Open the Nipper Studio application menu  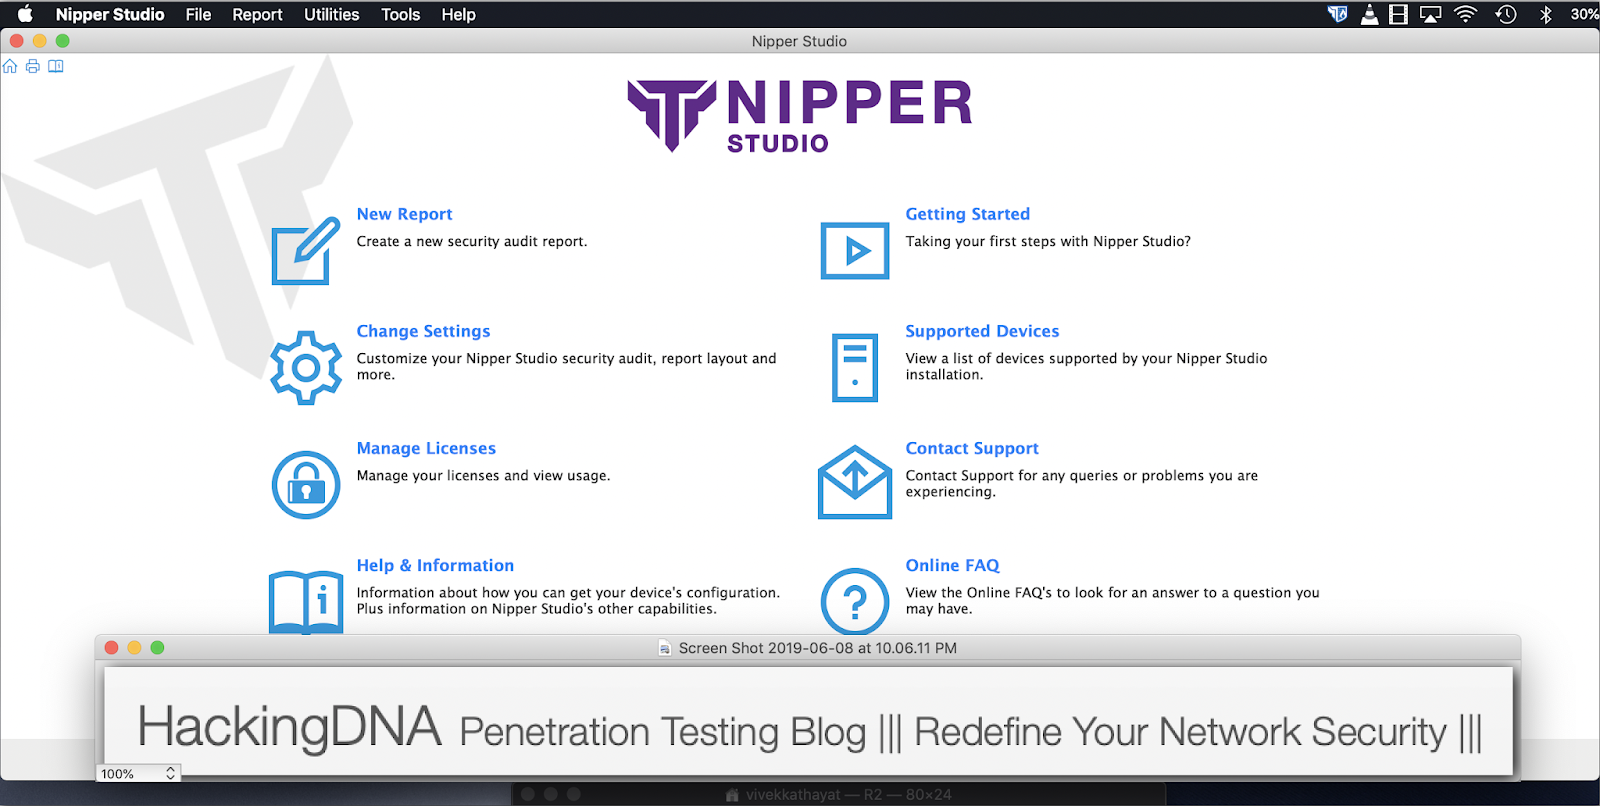pos(110,14)
